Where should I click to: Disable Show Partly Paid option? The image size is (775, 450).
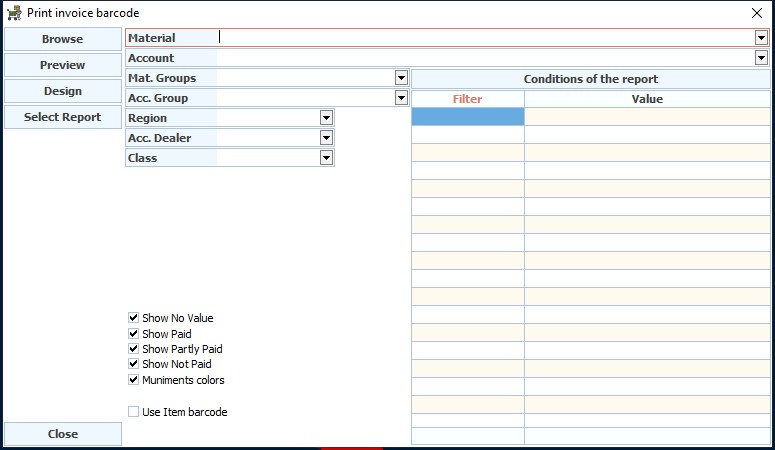[x=133, y=349]
